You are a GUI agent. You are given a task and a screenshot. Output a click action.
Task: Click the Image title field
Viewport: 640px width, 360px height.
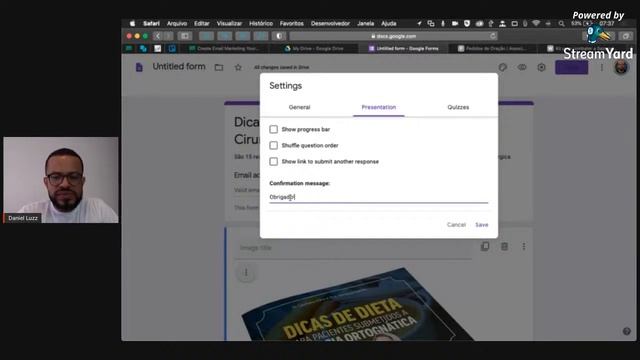(353, 248)
